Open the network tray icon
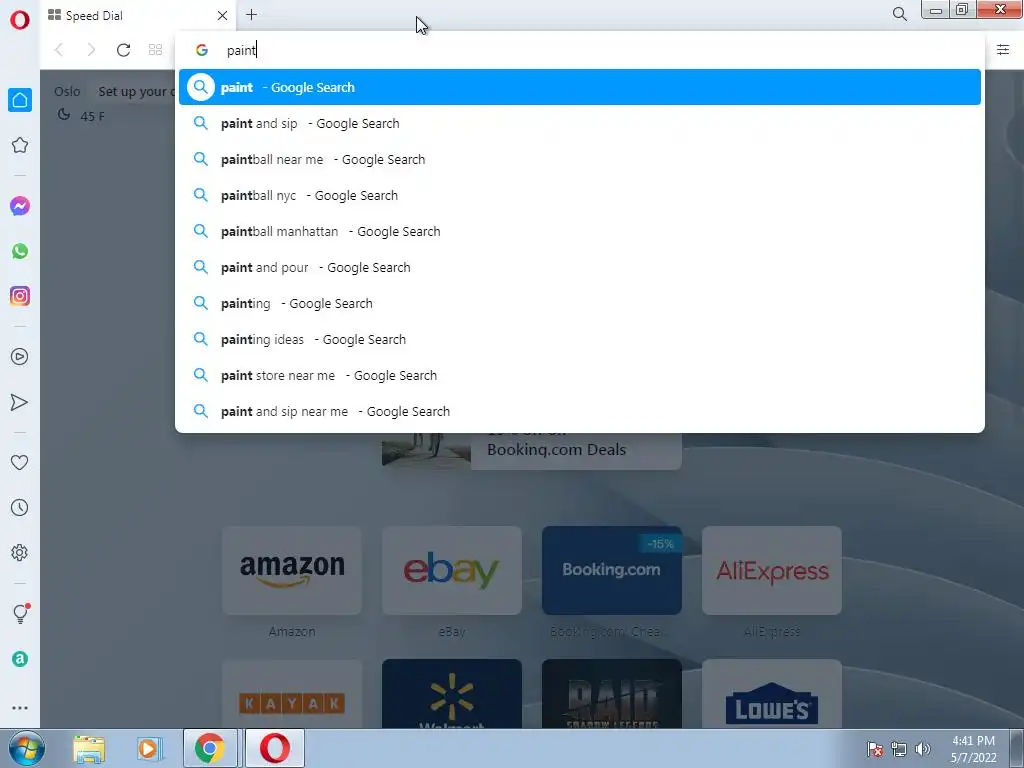 [899, 749]
